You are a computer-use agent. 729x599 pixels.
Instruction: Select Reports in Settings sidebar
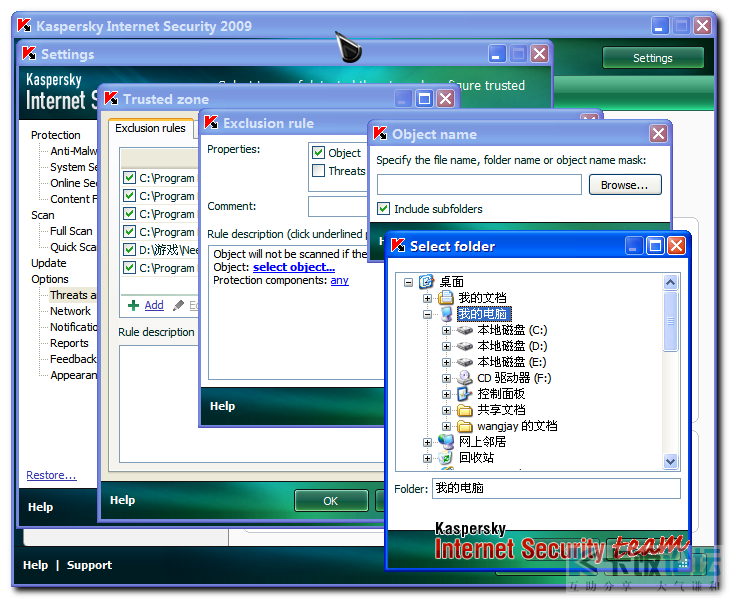pos(69,343)
